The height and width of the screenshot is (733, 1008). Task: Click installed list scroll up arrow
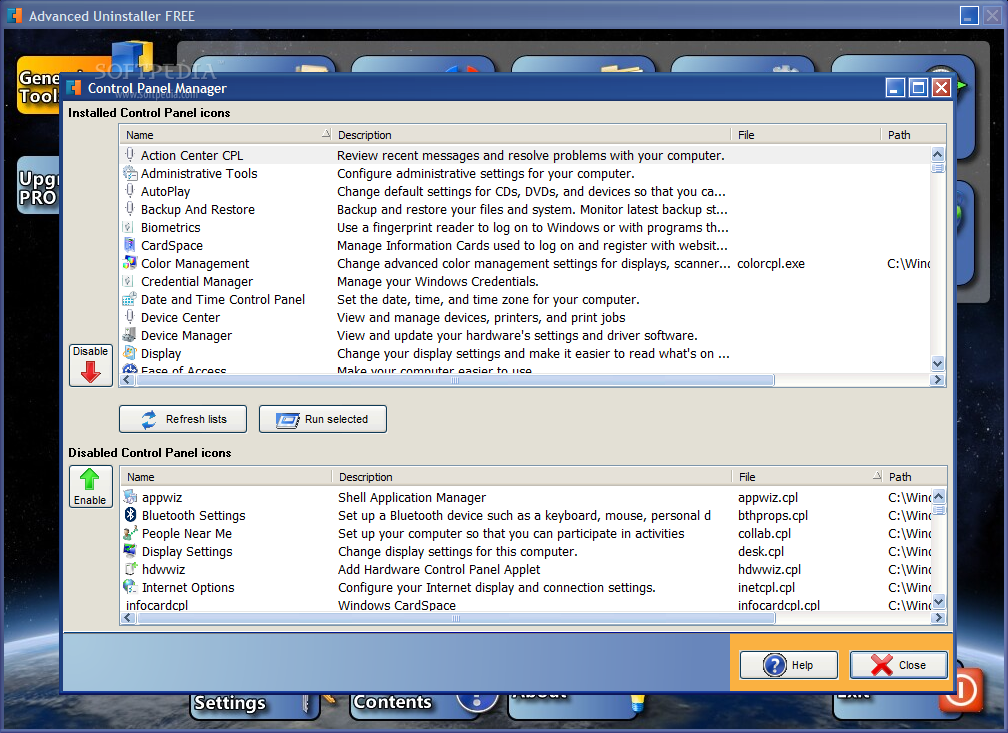[937, 154]
